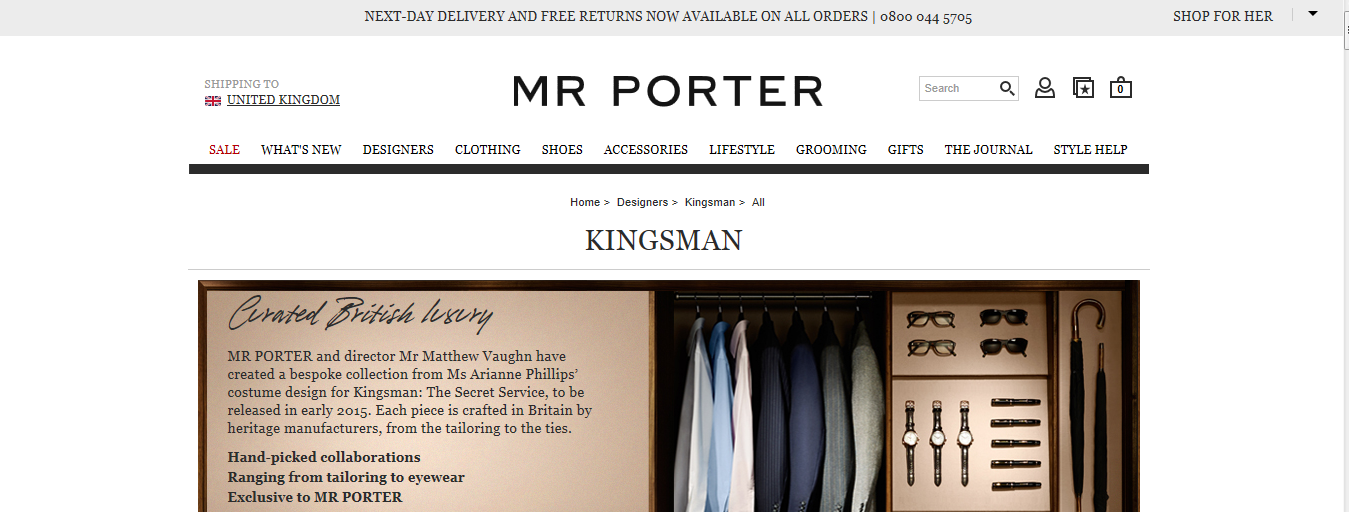Open The Journal section
Image resolution: width=1349 pixels, height=512 pixels.
tap(988, 150)
